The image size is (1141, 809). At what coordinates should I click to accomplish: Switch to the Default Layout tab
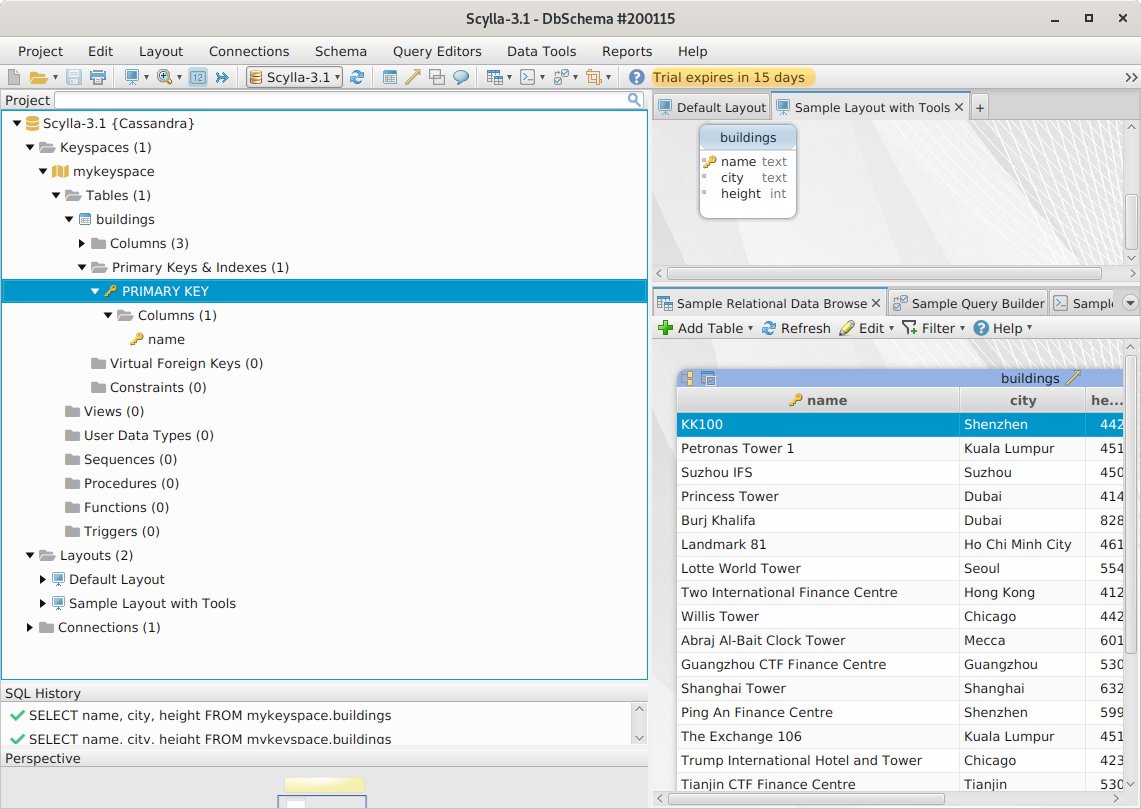[712, 108]
